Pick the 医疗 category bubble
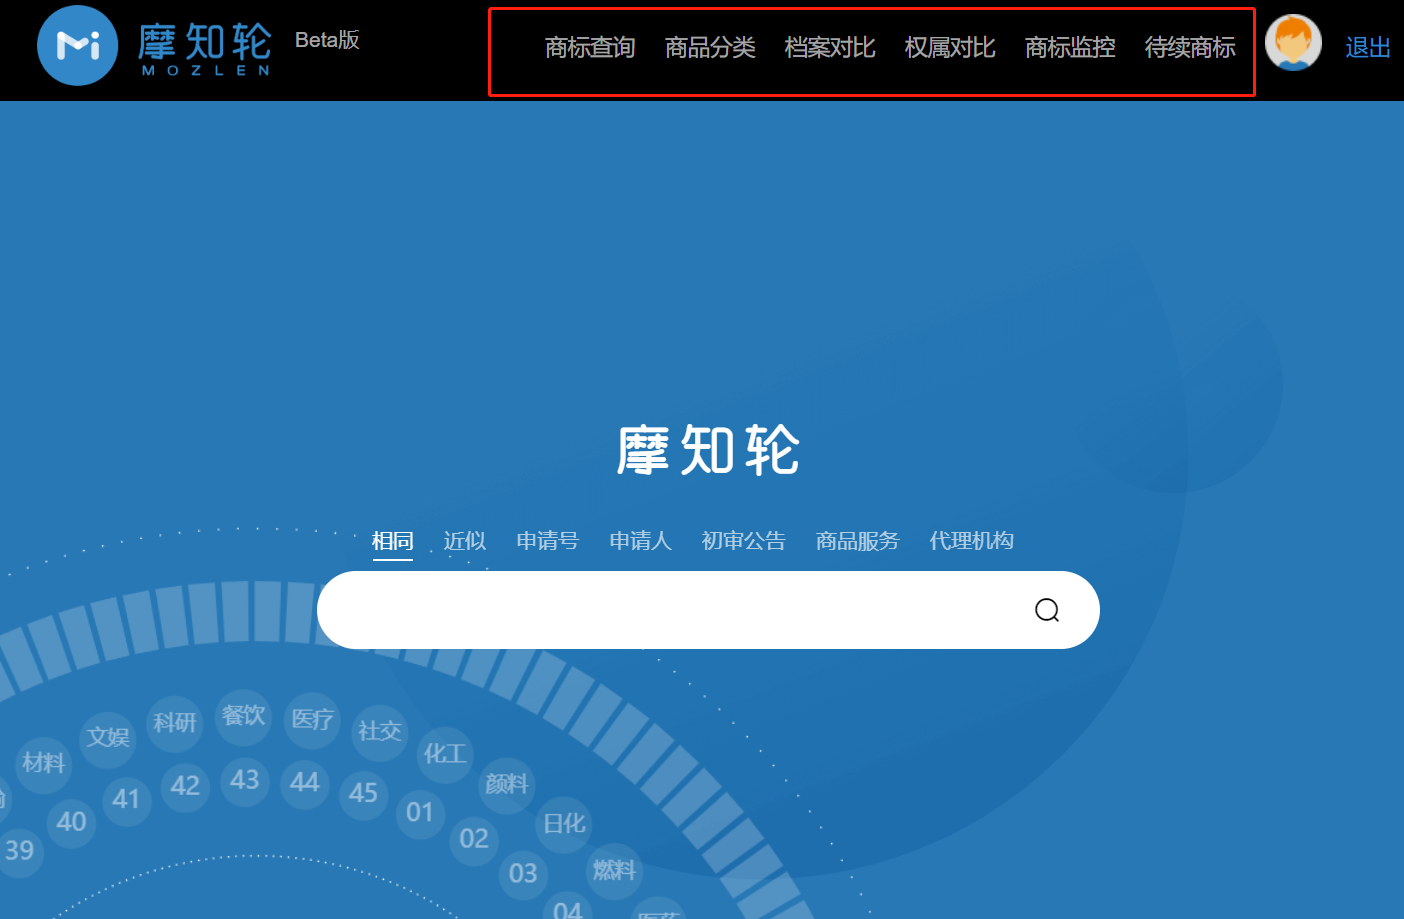The height and width of the screenshot is (919, 1404). tap(312, 719)
